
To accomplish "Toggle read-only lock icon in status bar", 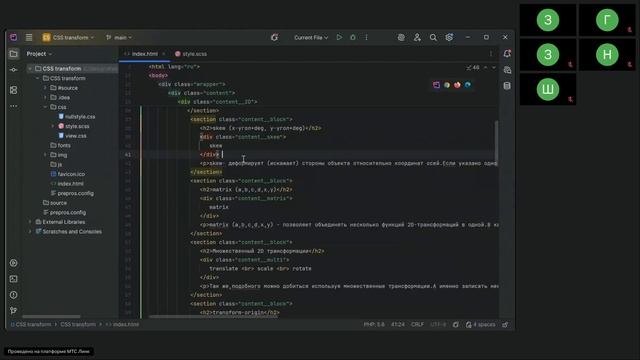I will click(505, 324).
